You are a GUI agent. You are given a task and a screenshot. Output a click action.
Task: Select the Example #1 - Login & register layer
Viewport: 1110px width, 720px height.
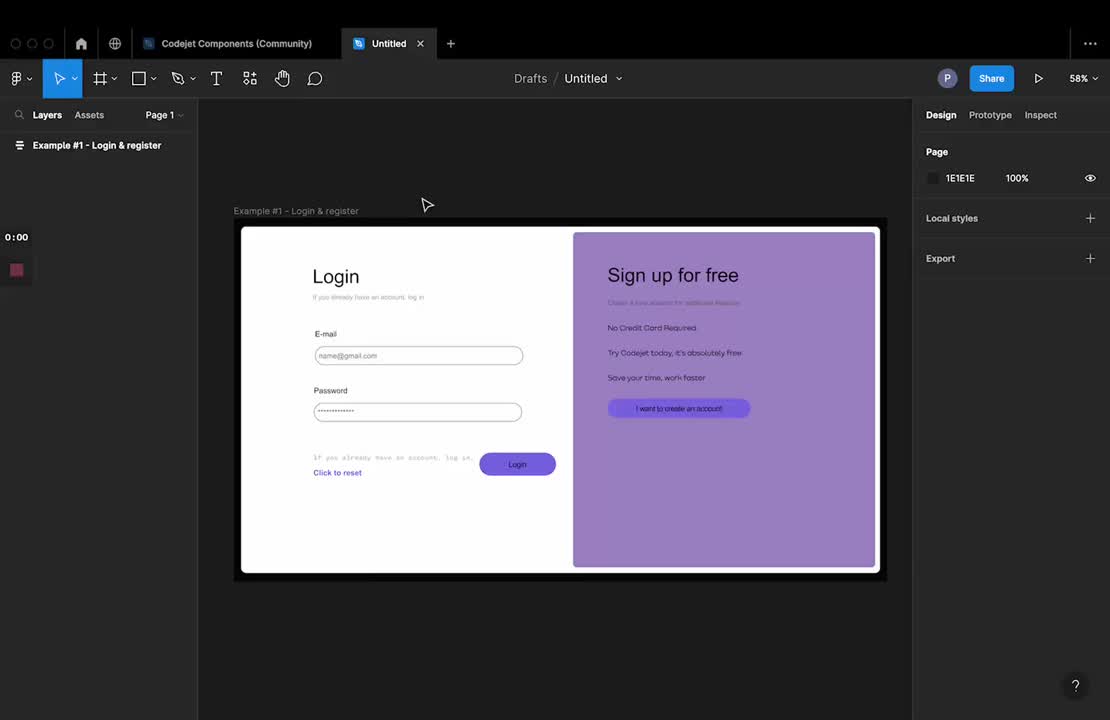tap(96, 145)
